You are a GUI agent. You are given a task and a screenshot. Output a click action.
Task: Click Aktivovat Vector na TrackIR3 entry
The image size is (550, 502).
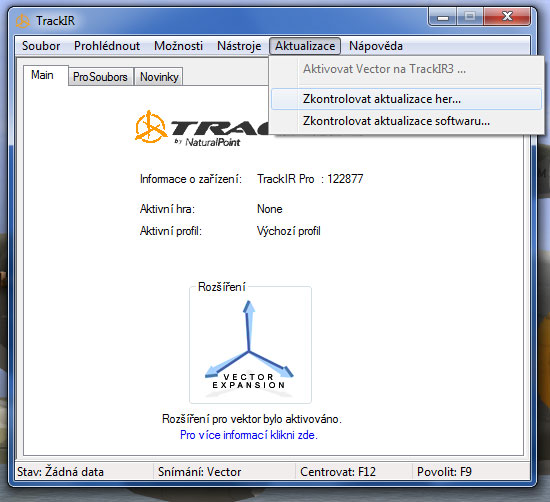click(x=406, y=69)
